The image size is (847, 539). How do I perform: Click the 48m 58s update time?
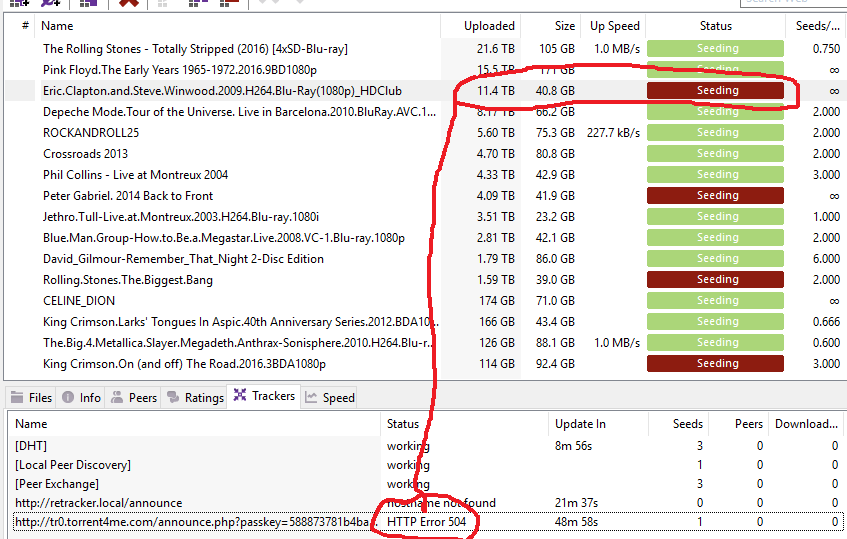pos(576,522)
